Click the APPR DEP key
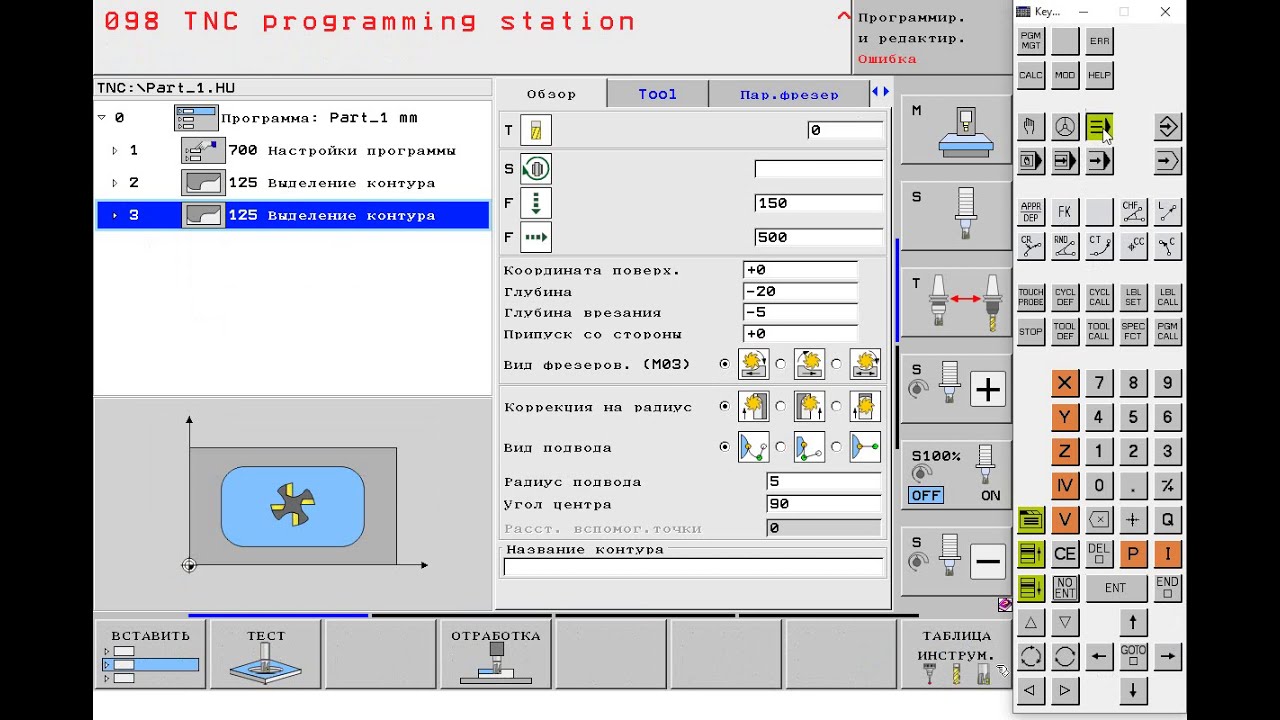Screen dimensions: 1280x720 [x=1031, y=212]
